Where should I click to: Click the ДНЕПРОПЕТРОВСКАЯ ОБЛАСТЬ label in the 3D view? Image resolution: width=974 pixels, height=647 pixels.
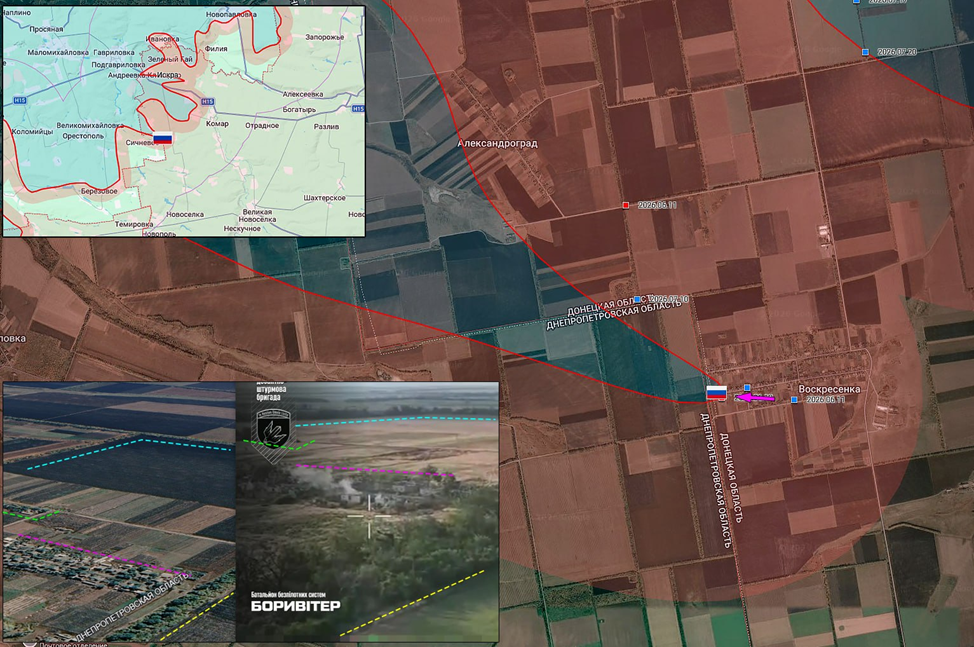coord(132,607)
